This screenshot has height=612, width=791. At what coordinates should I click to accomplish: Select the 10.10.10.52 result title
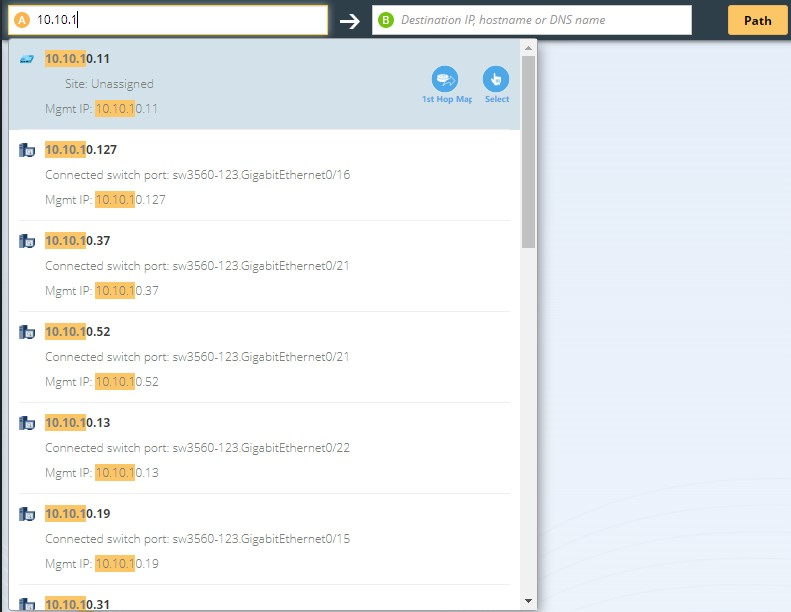click(77, 331)
